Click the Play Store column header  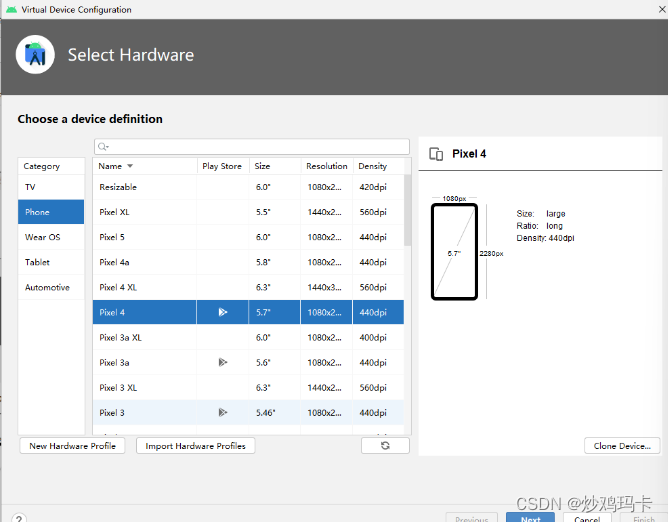223,166
